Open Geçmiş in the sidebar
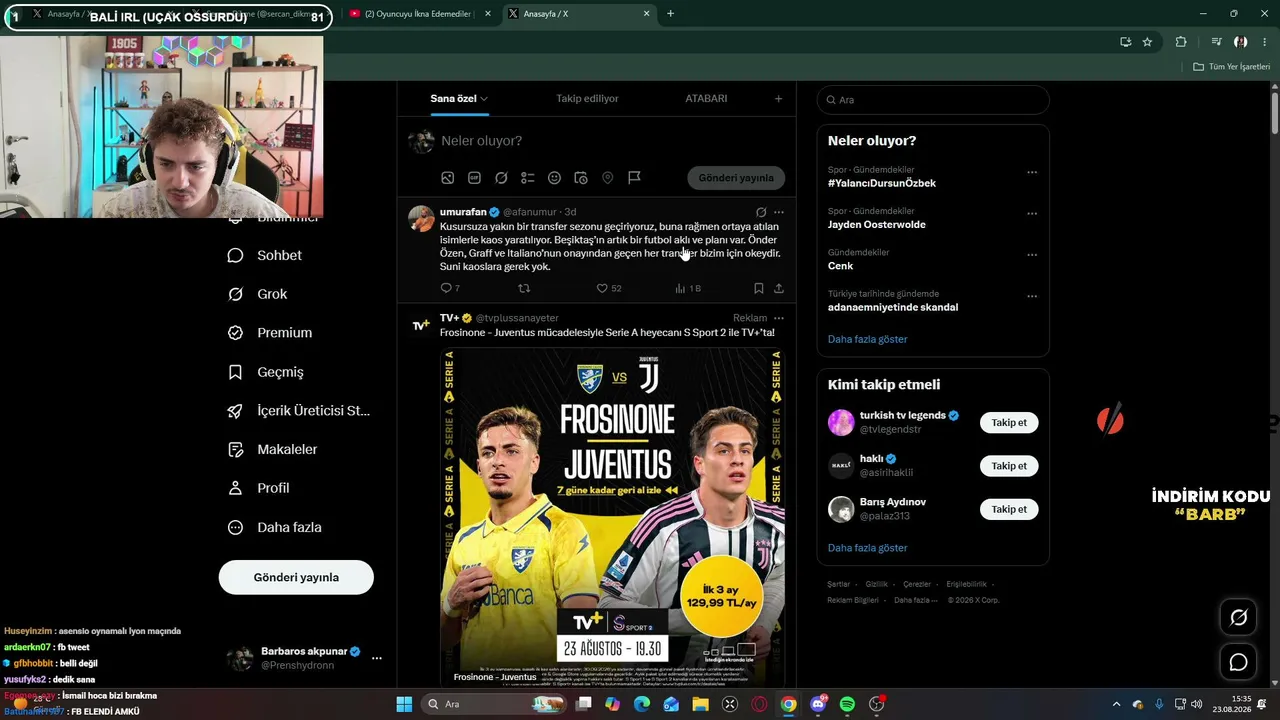Viewport: 1280px width, 720px height. (x=266, y=372)
